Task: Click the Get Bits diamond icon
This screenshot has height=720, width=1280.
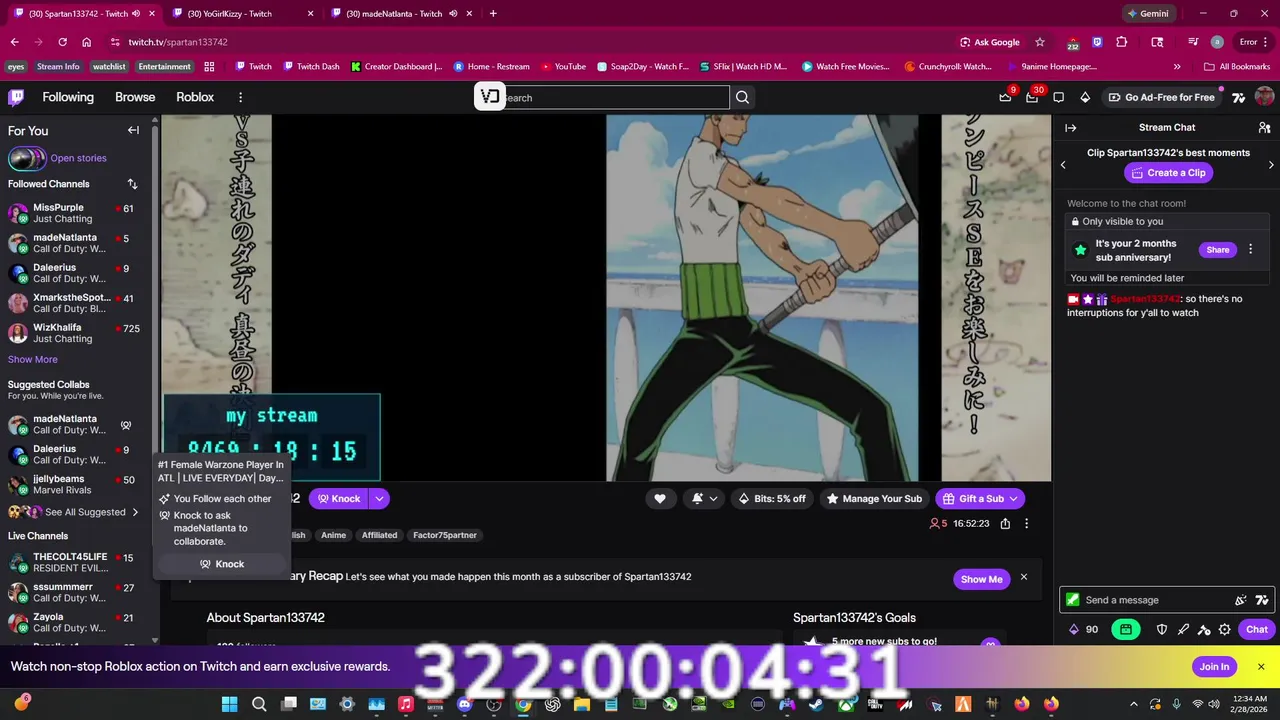Action: click(1085, 97)
